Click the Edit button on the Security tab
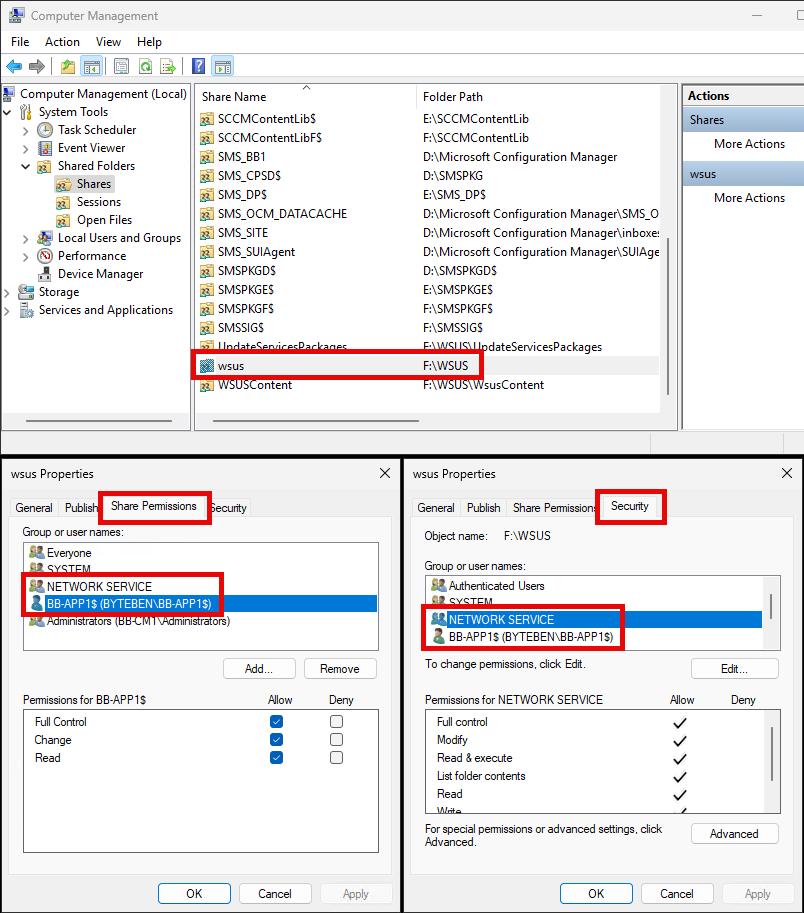 click(734, 668)
